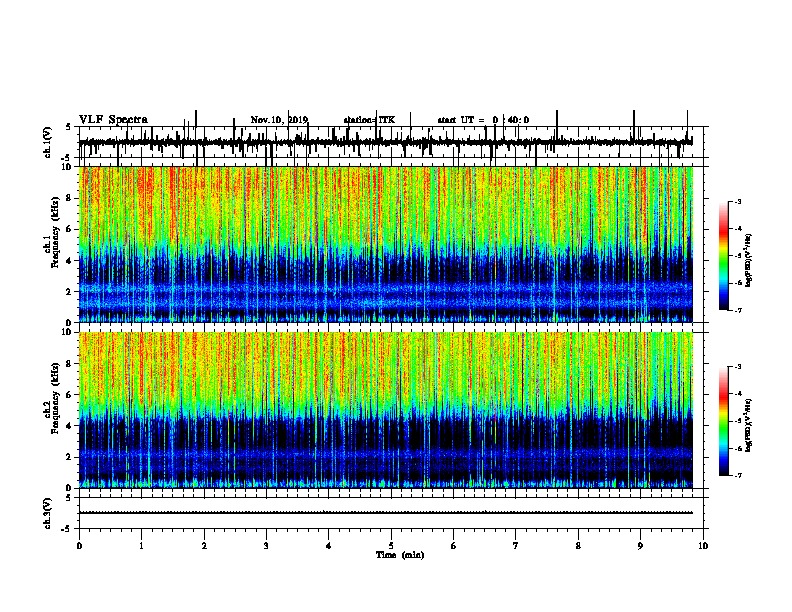Click the ch.1 log(PSD) color bar title

tap(749, 260)
